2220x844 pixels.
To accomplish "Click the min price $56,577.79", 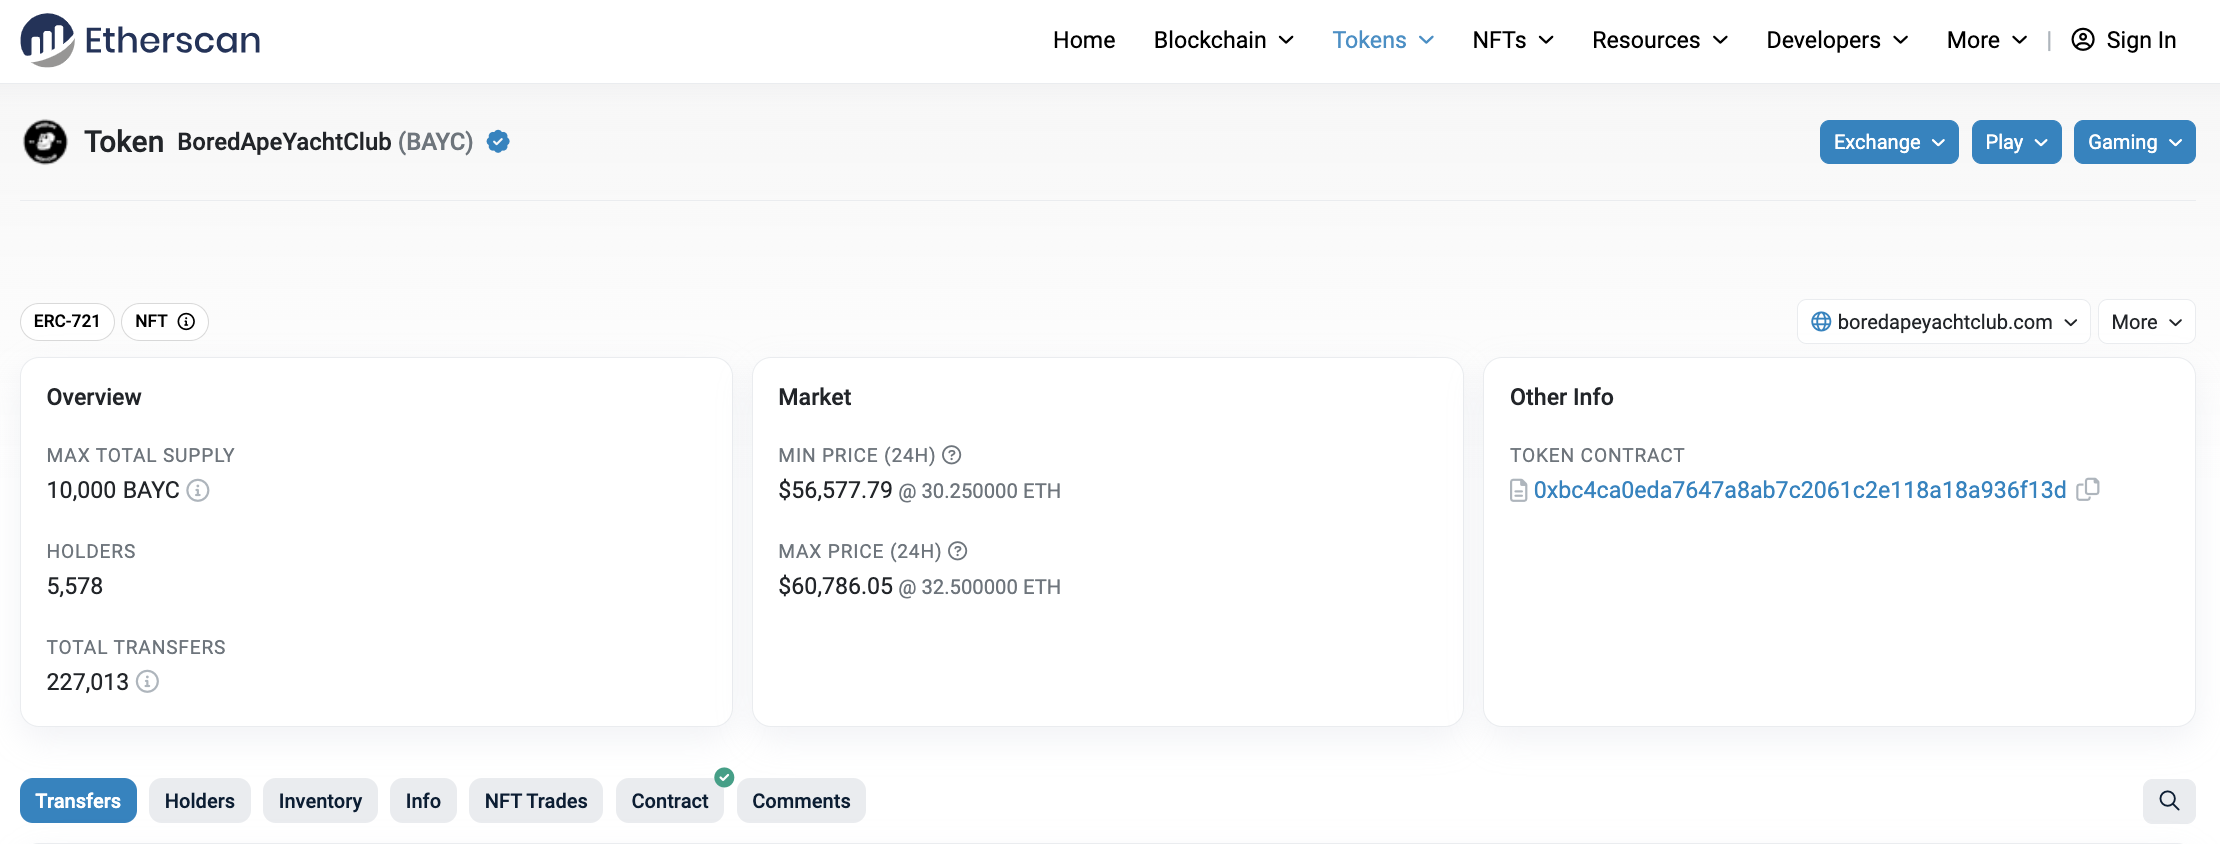I will click(x=835, y=490).
